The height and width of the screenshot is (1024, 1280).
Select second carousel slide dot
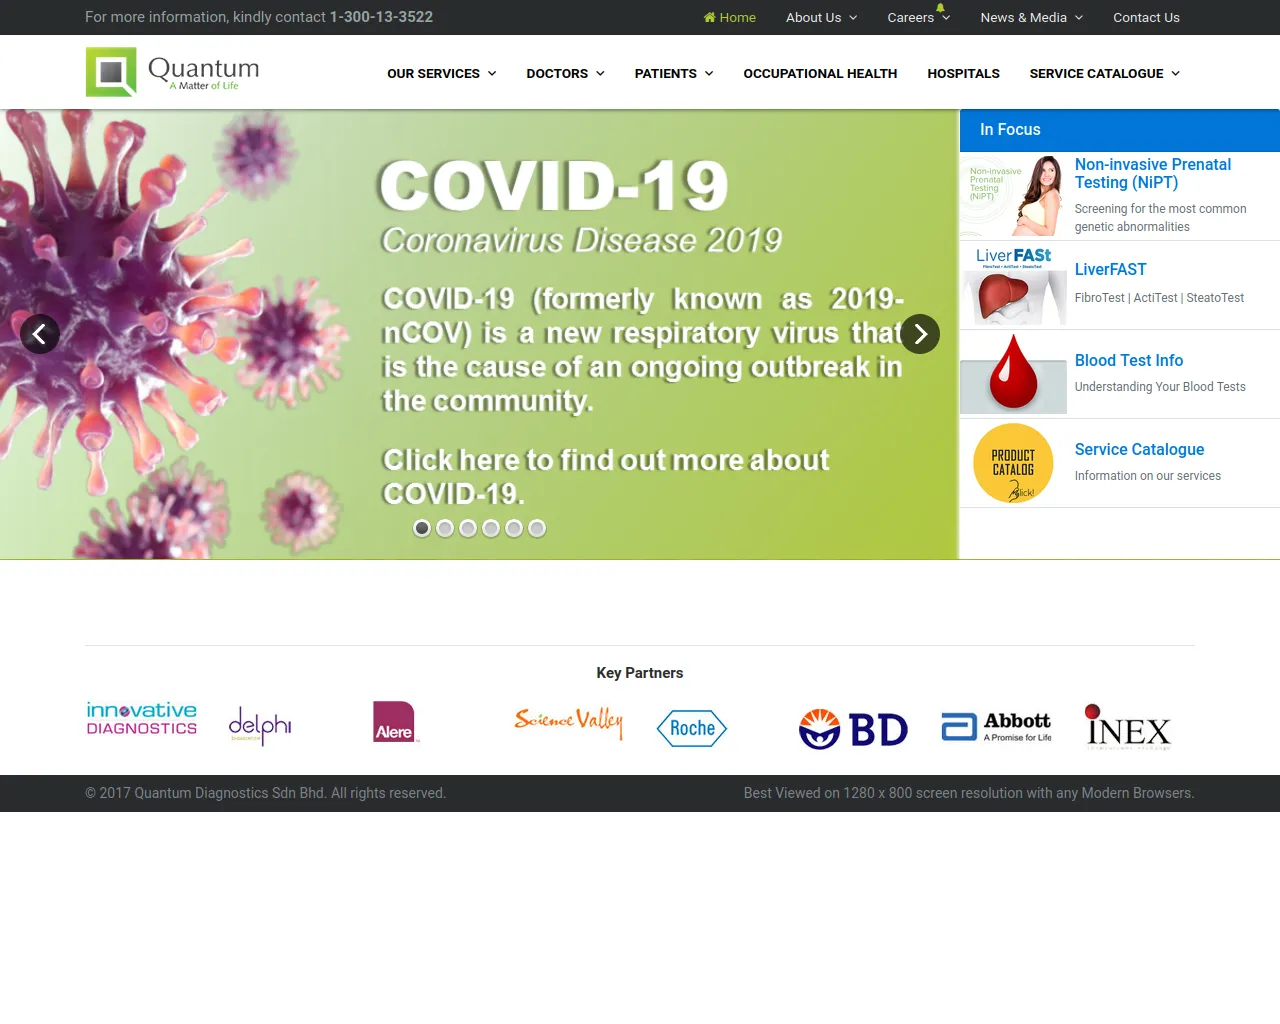pos(445,528)
